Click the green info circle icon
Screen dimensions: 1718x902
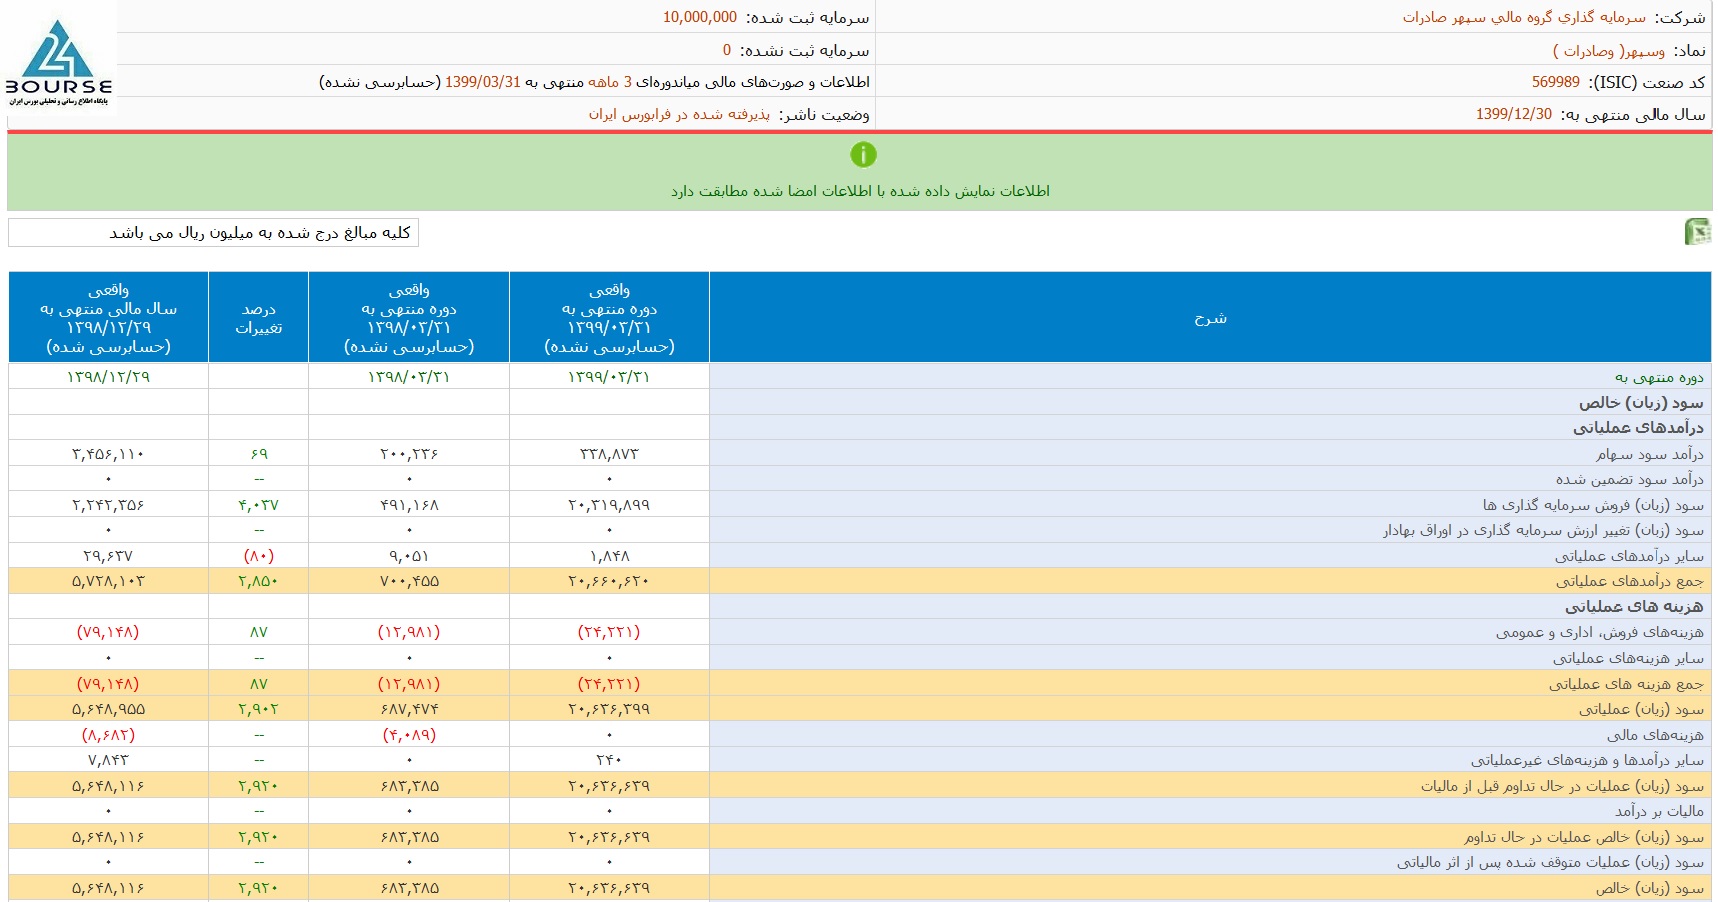(x=862, y=155)
